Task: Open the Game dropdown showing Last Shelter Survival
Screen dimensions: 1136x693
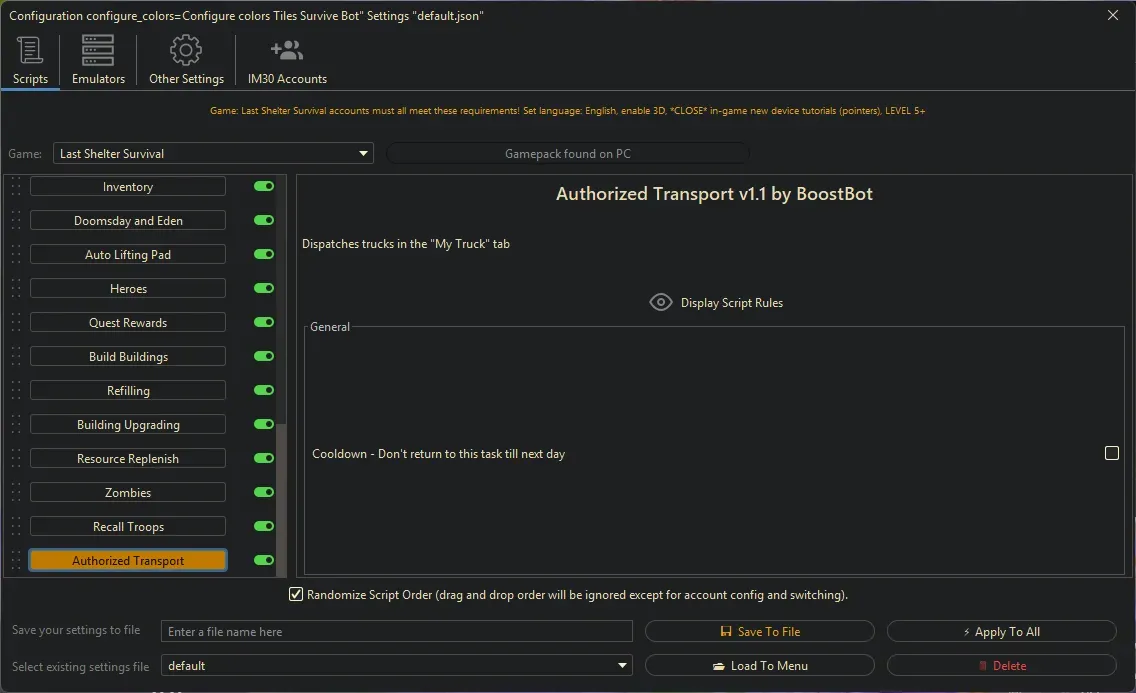Action: 213,154
